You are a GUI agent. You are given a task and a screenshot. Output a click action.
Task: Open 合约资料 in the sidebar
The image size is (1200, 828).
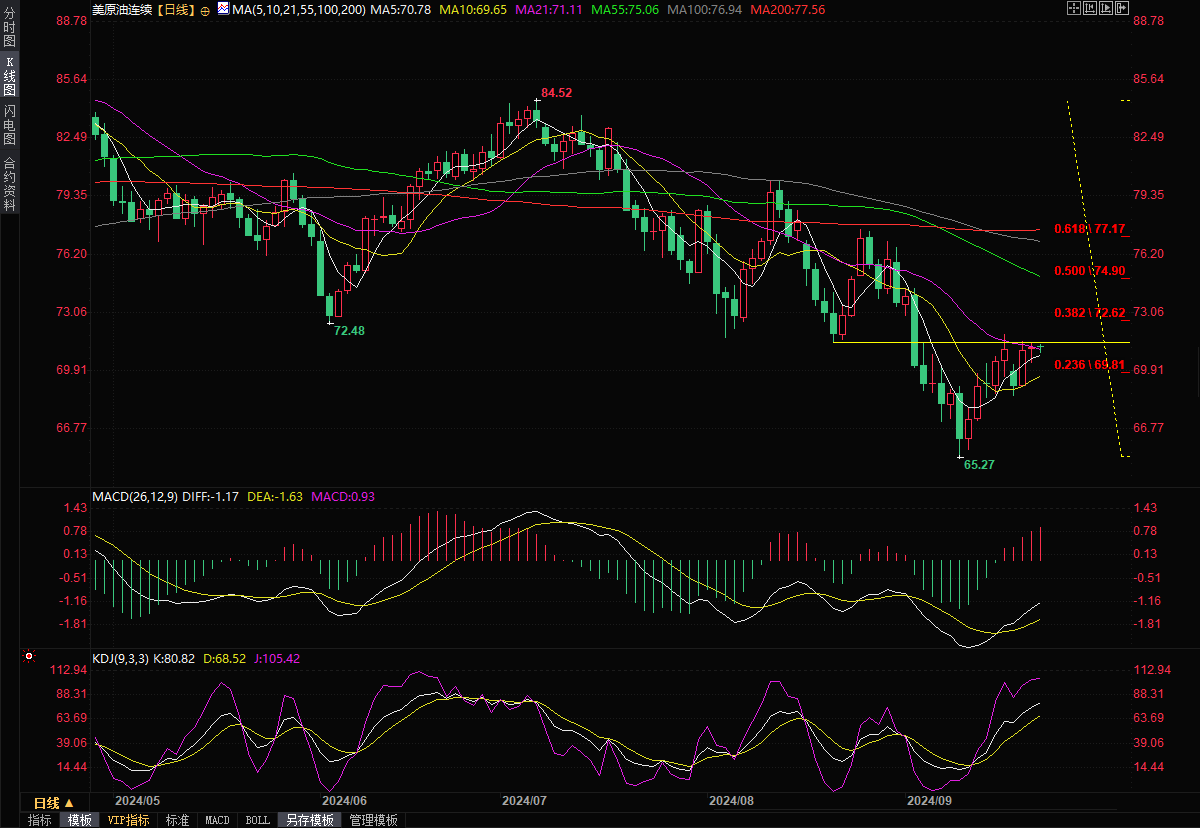(x=9, y=182)
